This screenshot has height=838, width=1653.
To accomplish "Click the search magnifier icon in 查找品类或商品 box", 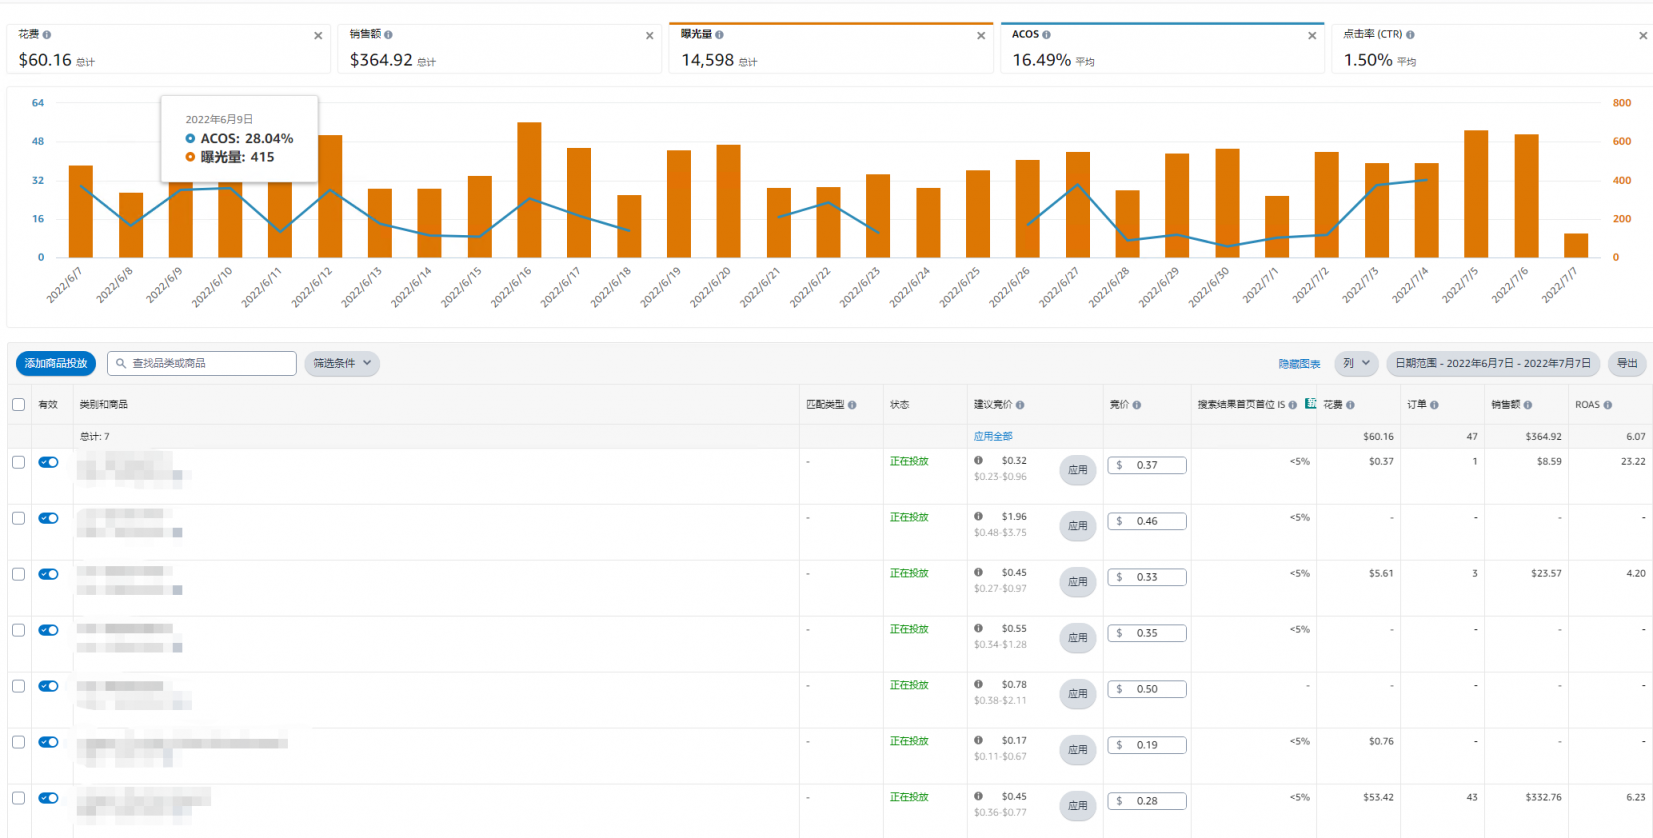I will pos(121,364).
